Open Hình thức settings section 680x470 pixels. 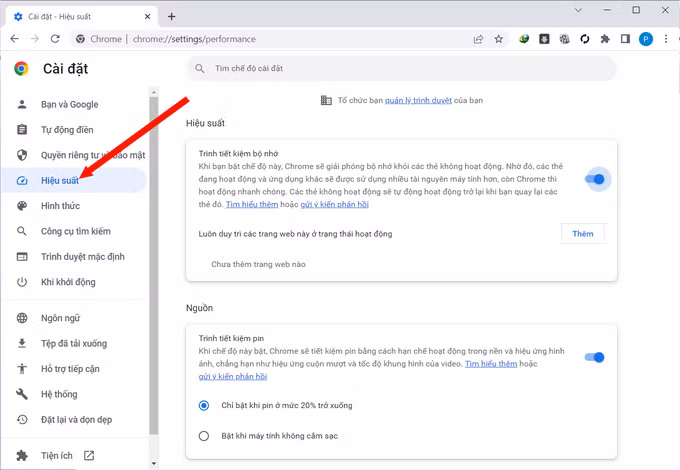(x=60, y=205)
